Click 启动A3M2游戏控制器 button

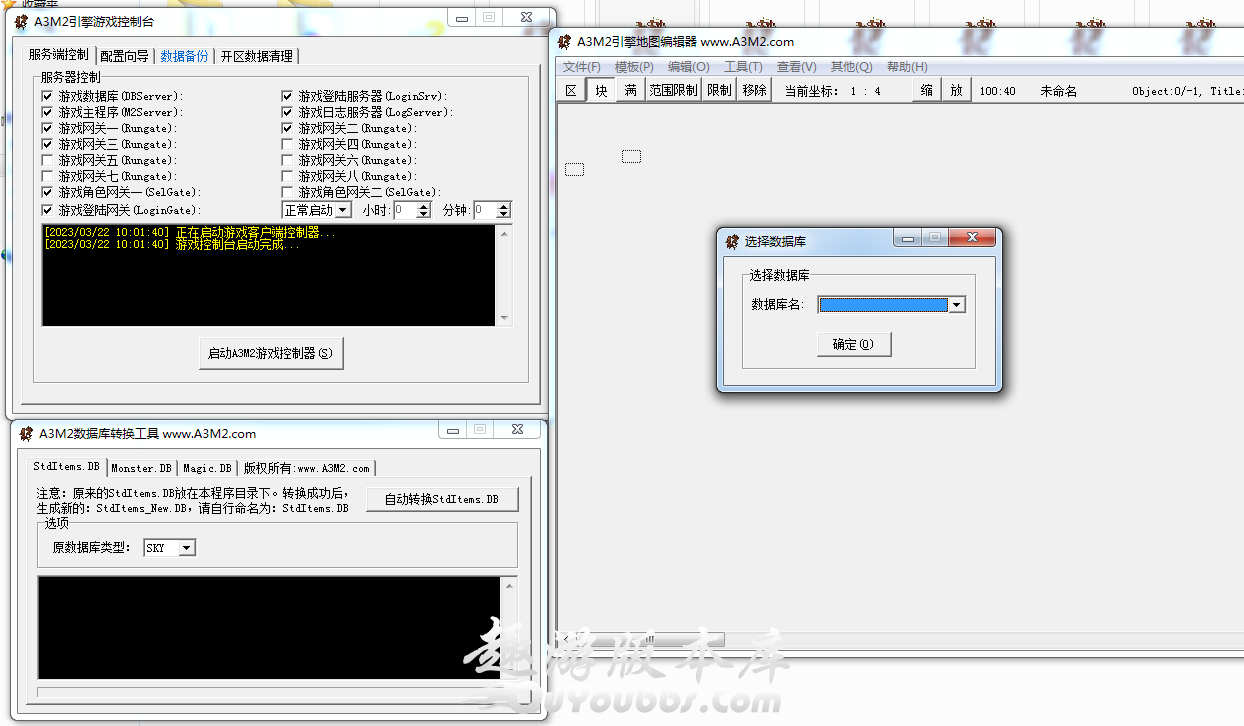coord(270,353)
